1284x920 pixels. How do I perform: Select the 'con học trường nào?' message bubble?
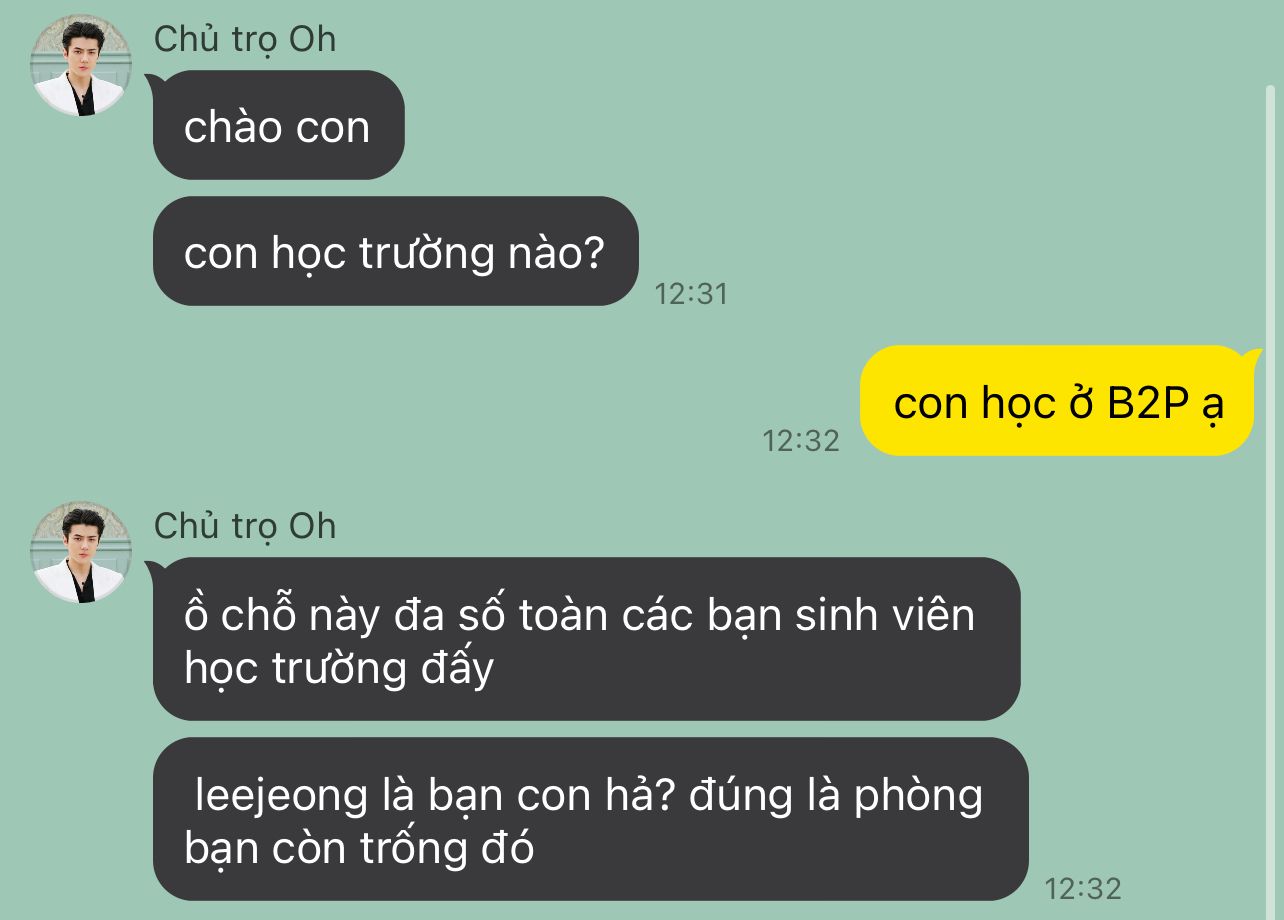(x=395, y=251)
